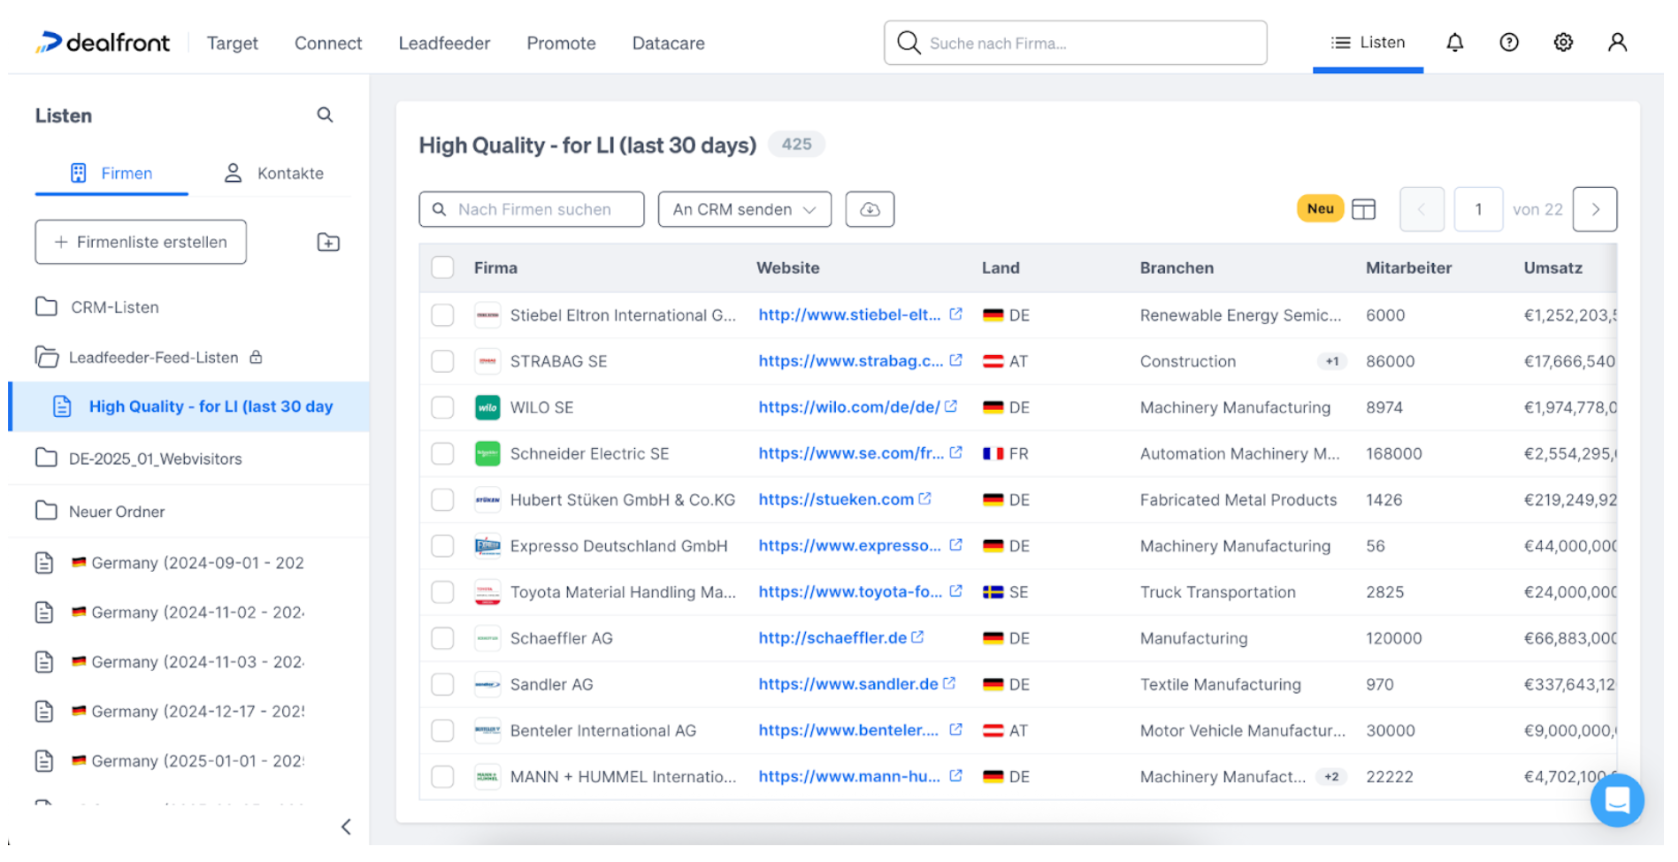Expand the +1 branches badge for STRABAG
Image resolution: width=1678 pixels, height=862 pixels.
[x=1332, y=361]
